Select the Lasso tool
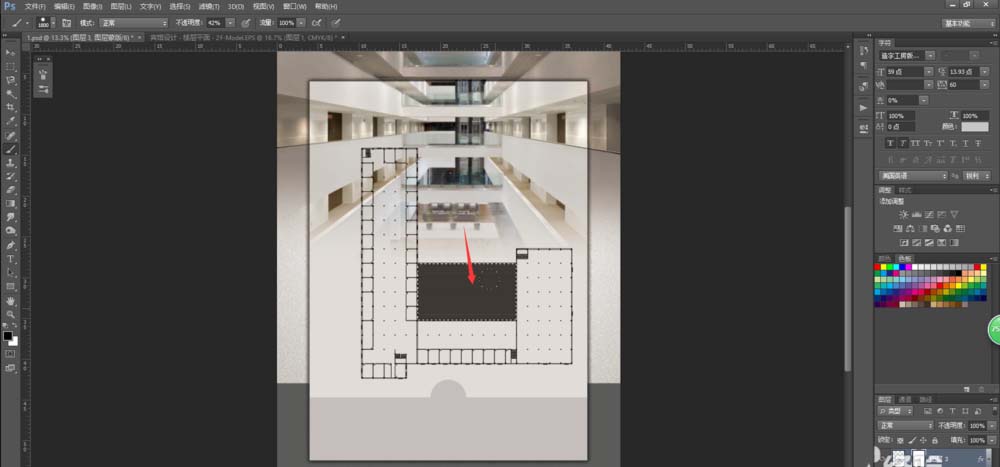1000x467 pixels. pyautogui.click(x=10, y=80)
